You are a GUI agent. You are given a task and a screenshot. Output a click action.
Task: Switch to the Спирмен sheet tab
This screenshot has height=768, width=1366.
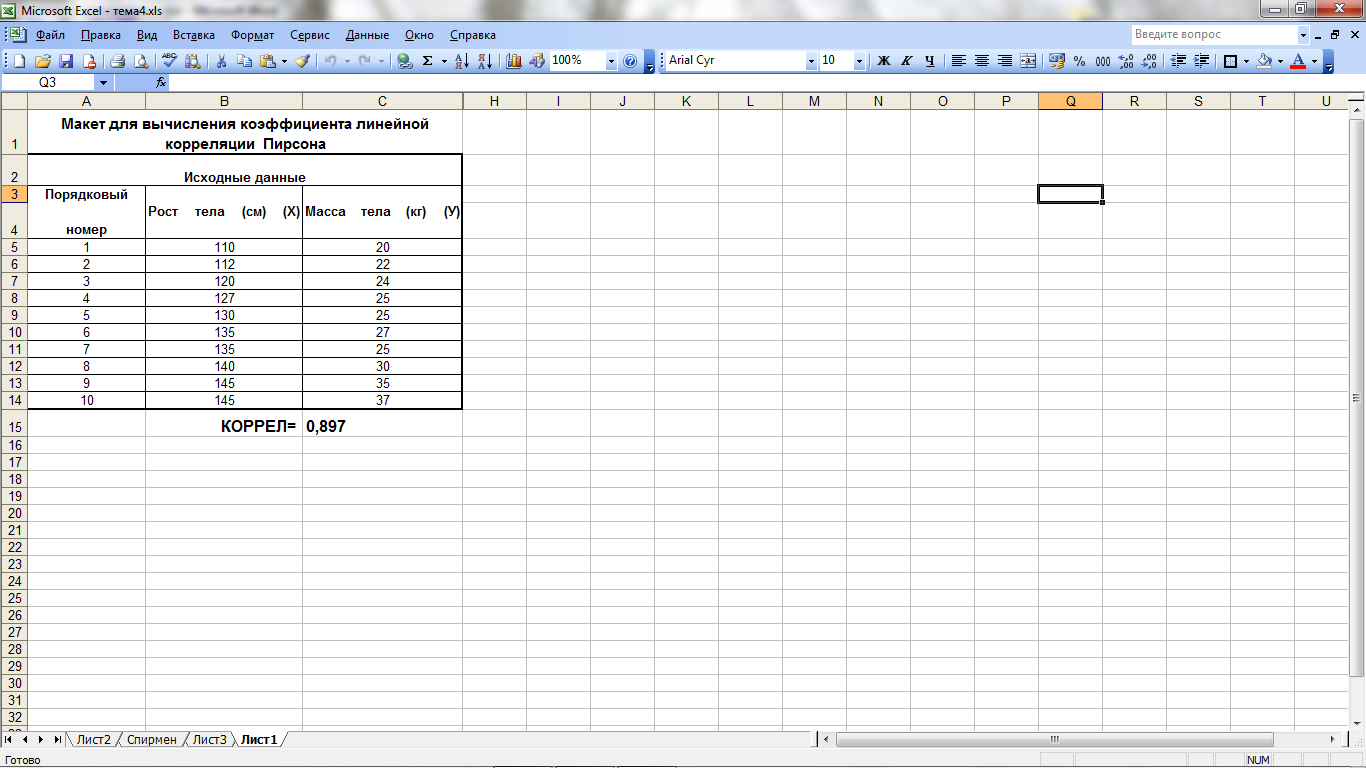(x=151, y=740)
